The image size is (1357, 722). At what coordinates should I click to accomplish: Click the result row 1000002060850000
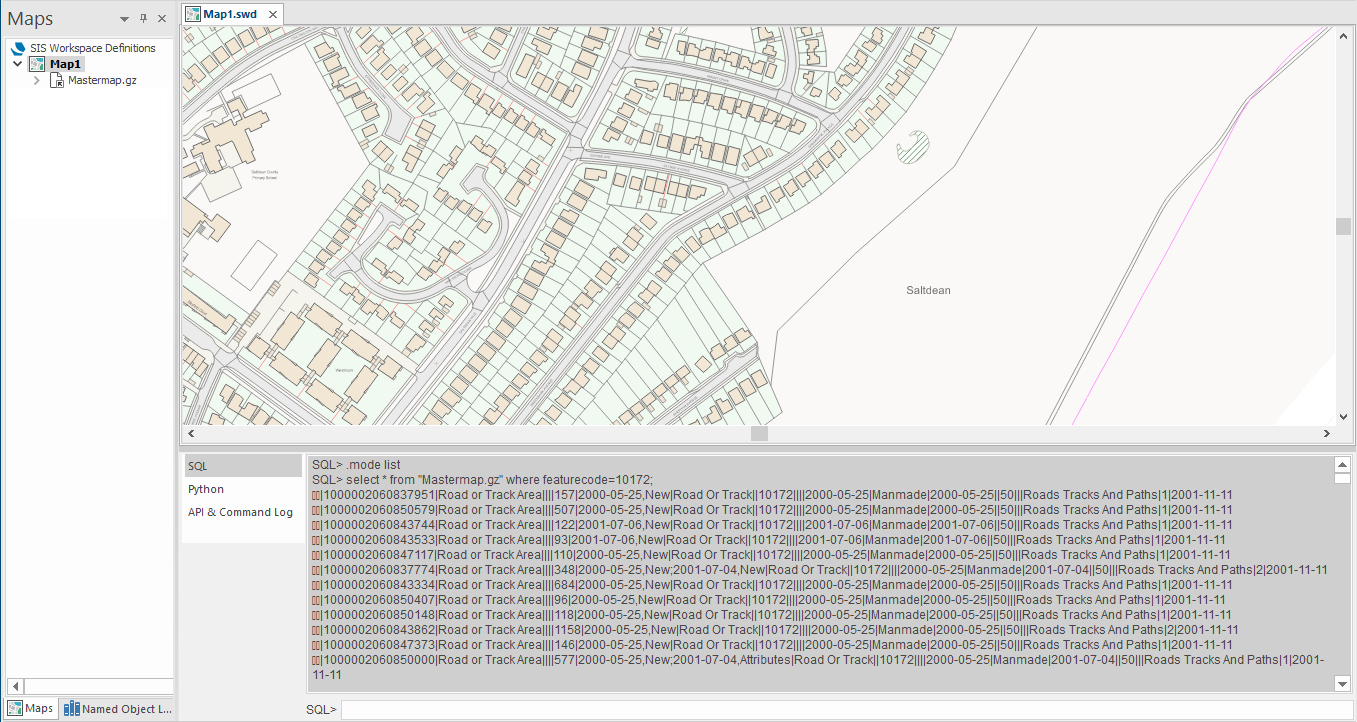[x=819, y=667]
